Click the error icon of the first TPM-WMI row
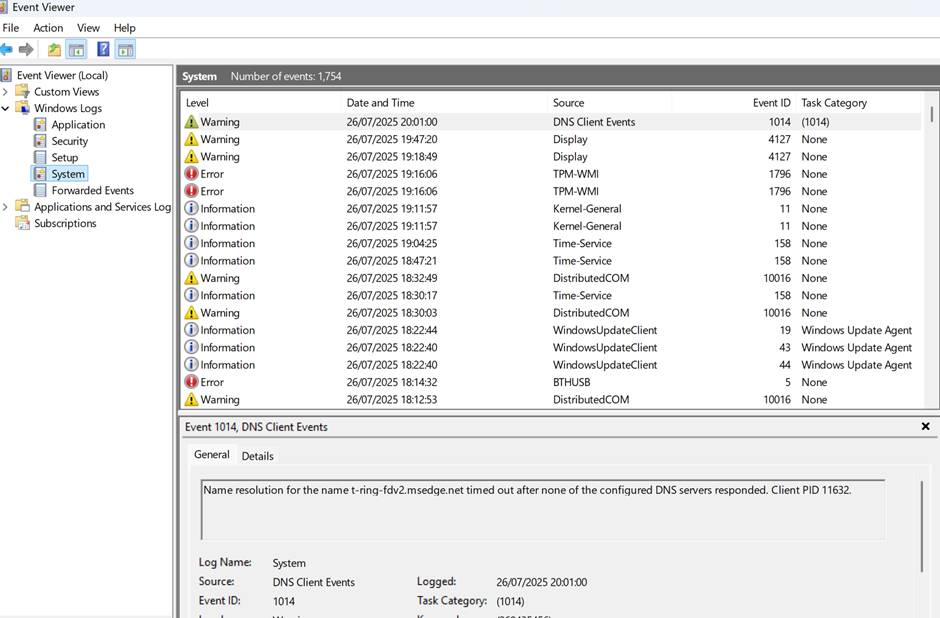This screenshot has height=618, width=940. pos(191,174)
